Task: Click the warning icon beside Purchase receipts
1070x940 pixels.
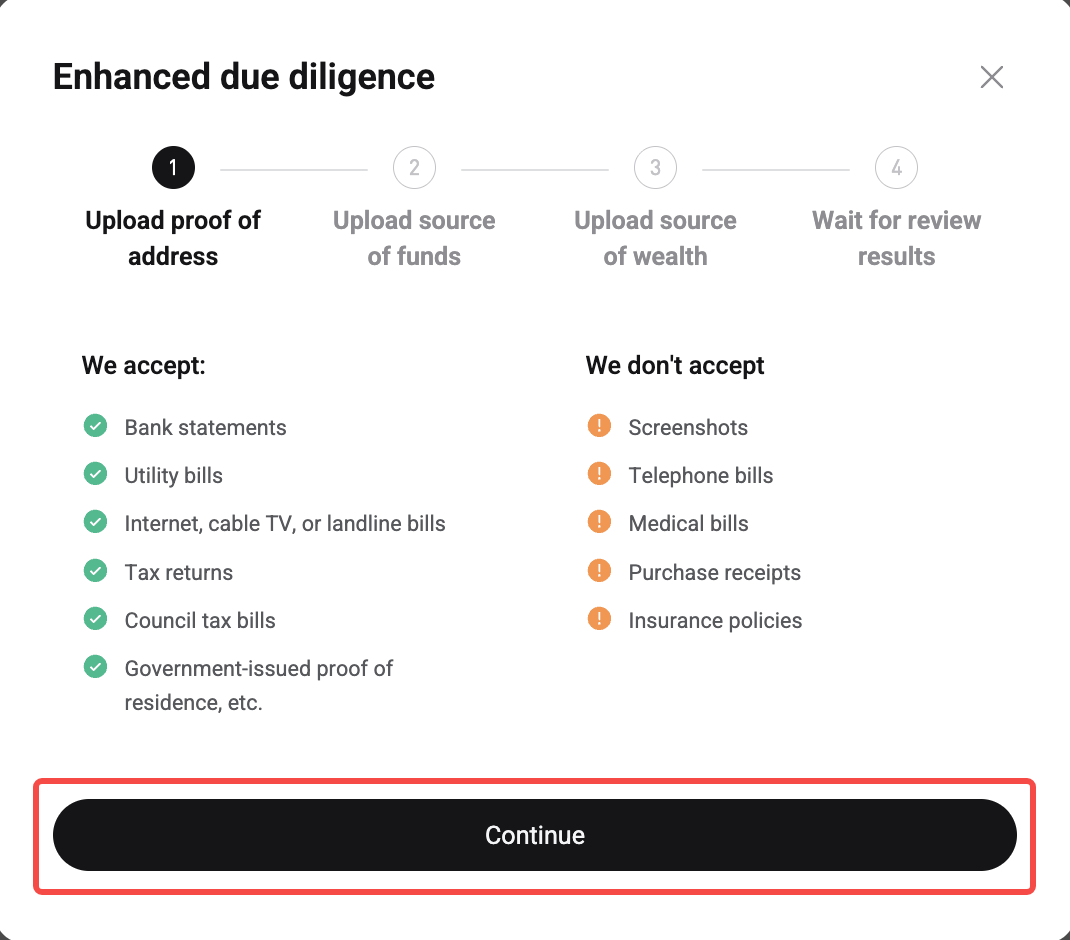Action: point(599,570)
